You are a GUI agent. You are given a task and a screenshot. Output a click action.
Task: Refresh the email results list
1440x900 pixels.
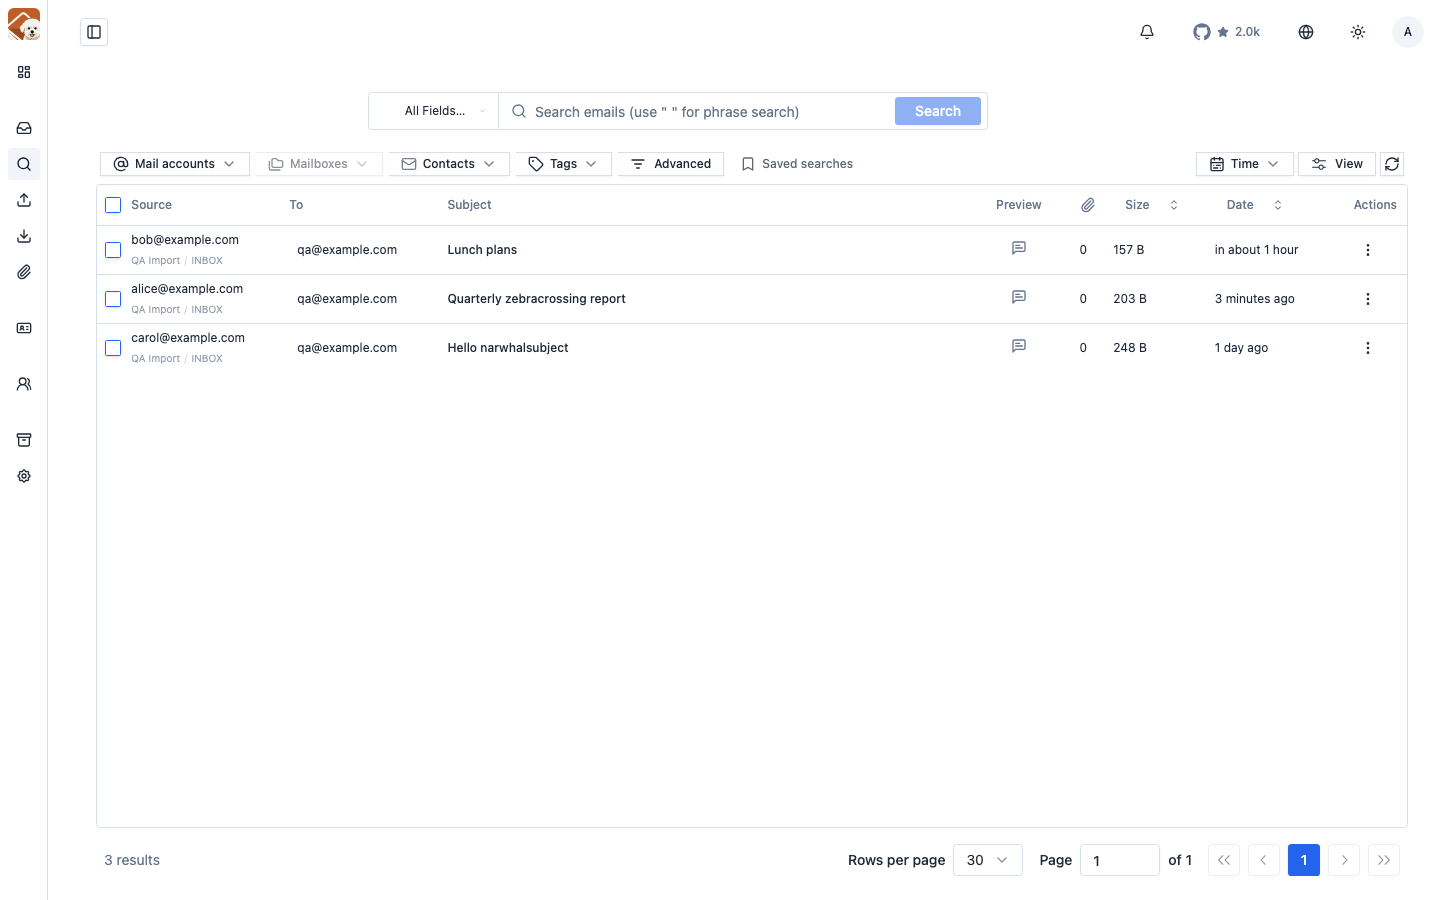tap(1392, 164)
